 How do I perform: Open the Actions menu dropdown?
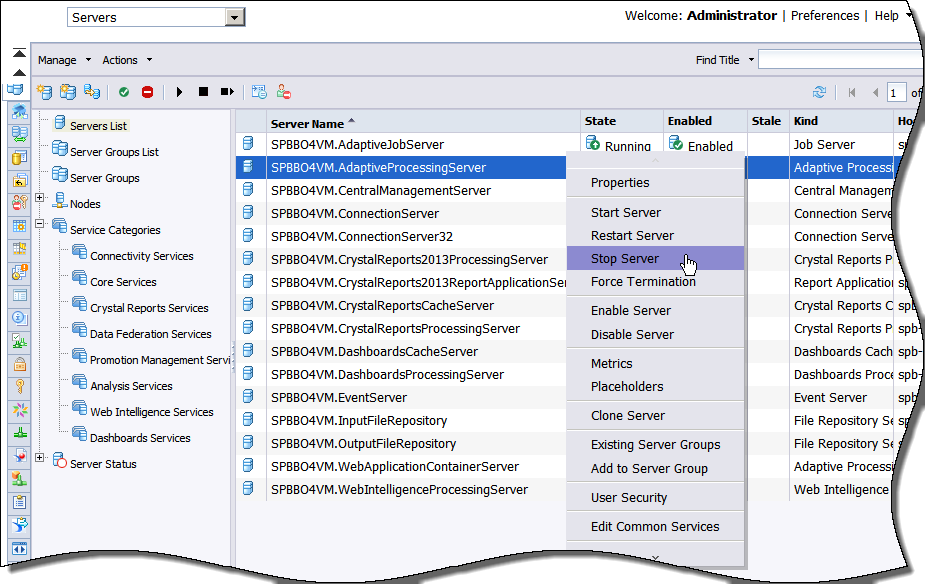pos(127,60)
